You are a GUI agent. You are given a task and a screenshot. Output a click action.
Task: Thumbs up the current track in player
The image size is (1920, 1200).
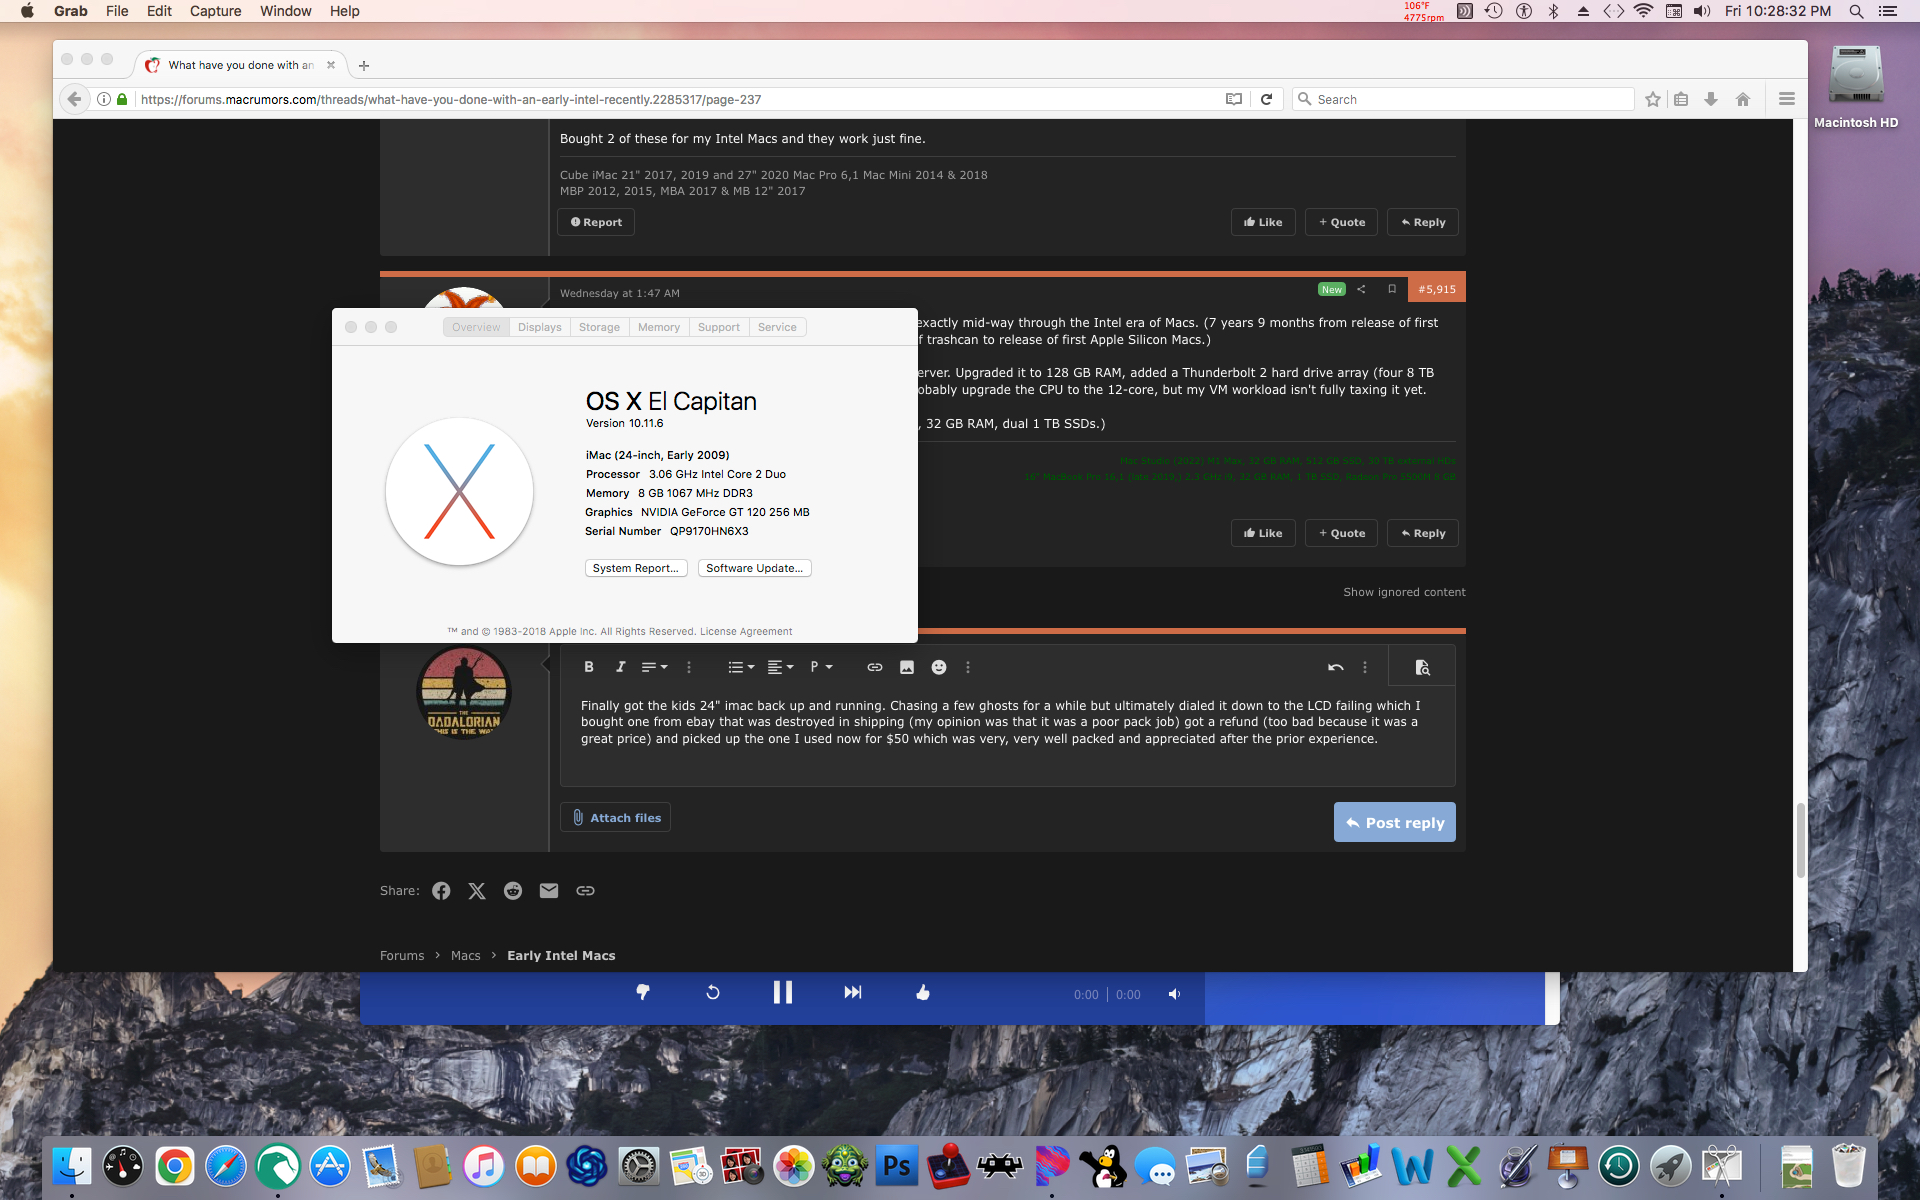click(x=923, y=992)
